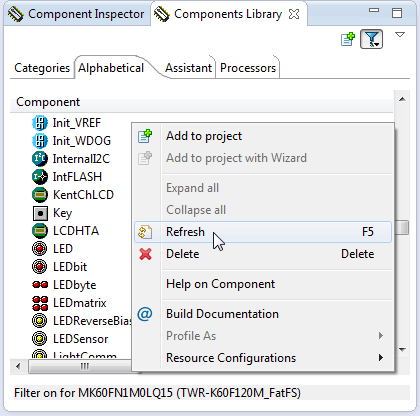The height and width of the screenshot is (416, 420).
Task: Select the LEDmatrix component row
Action: (x=80, y=303)
